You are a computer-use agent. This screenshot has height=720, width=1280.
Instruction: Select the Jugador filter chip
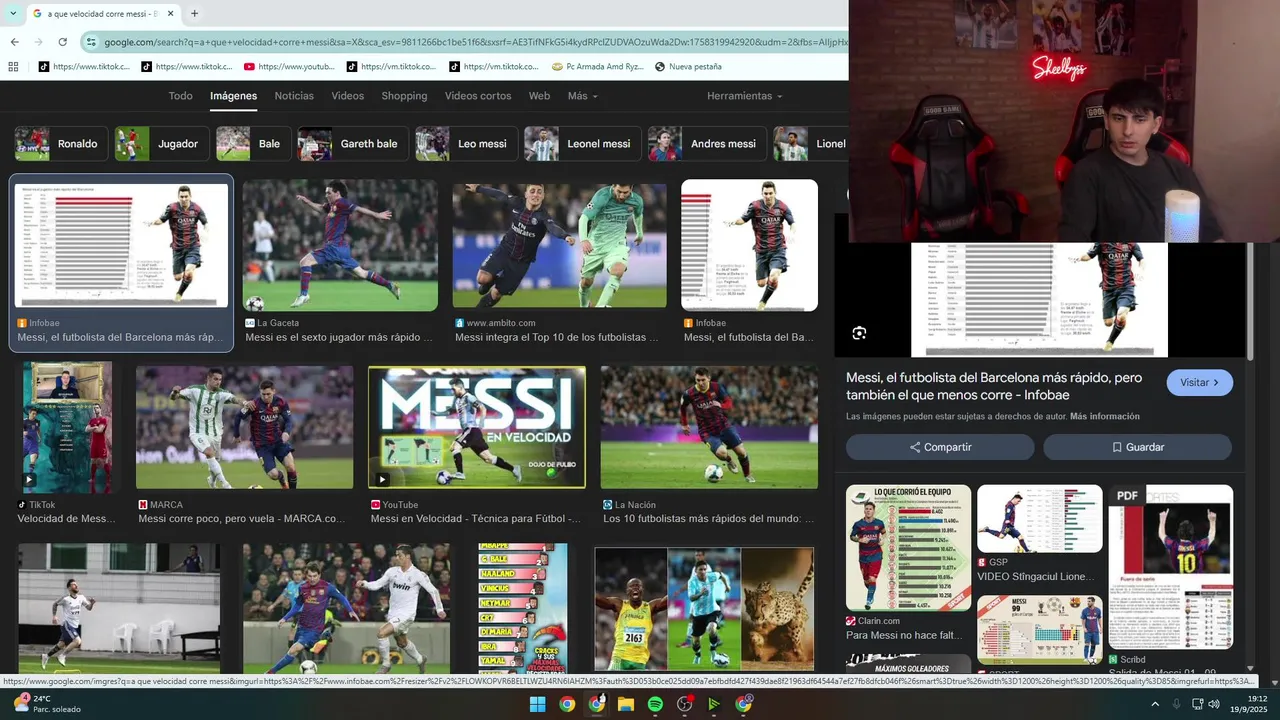[x=162, y=144]
